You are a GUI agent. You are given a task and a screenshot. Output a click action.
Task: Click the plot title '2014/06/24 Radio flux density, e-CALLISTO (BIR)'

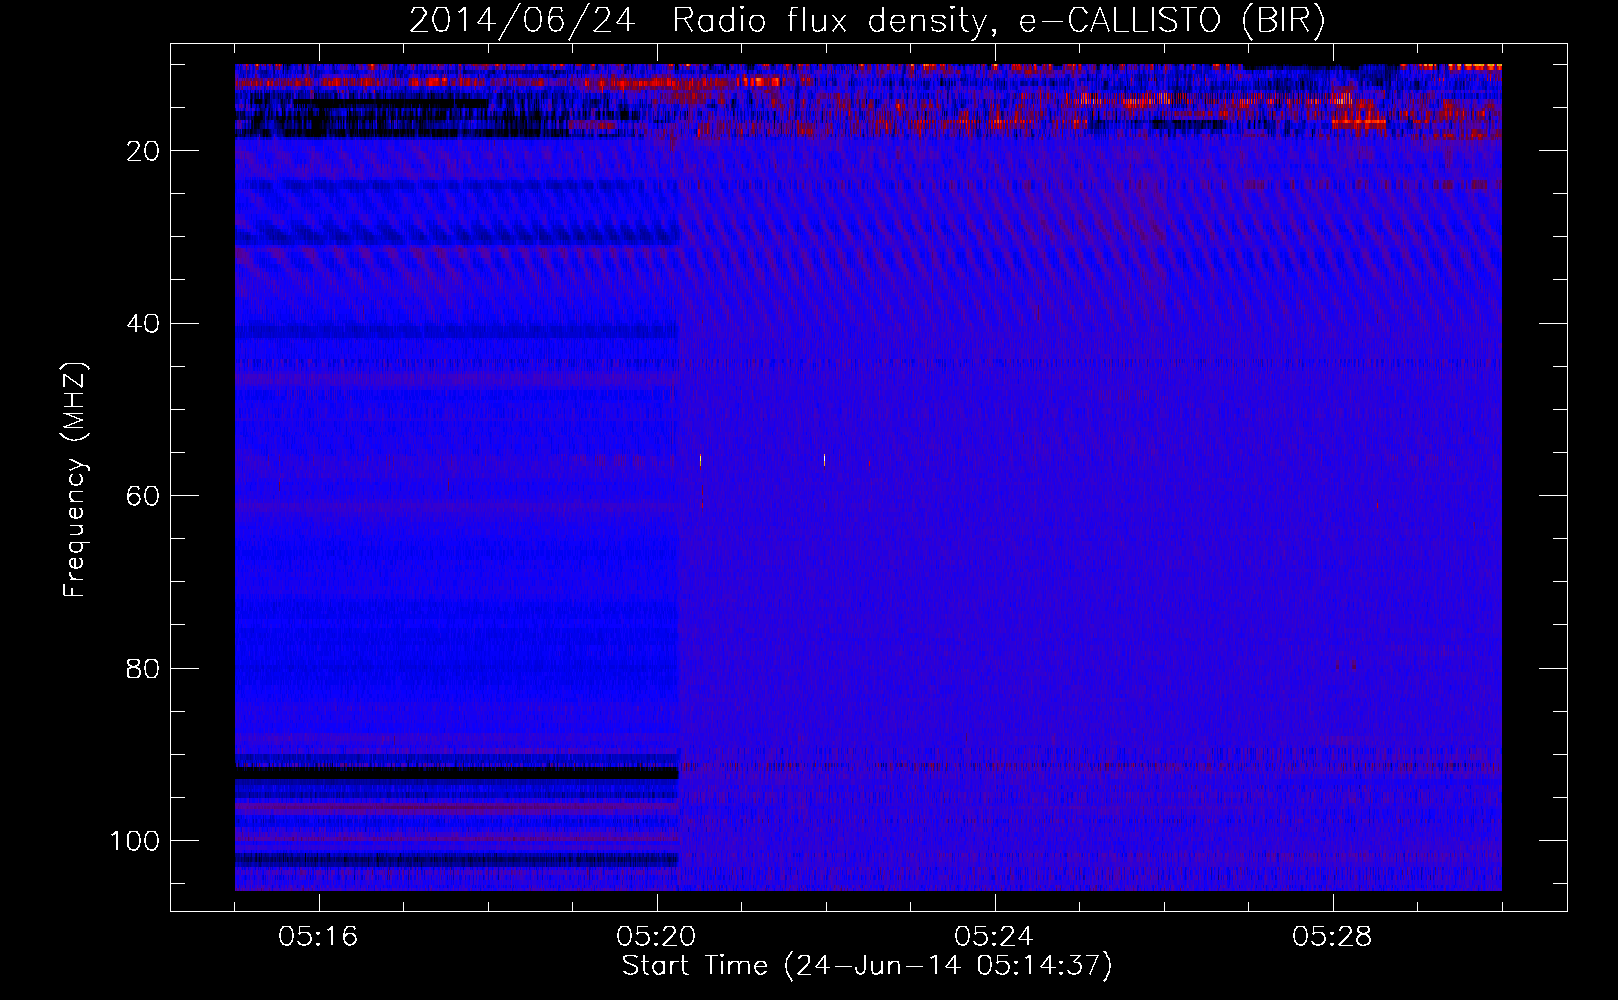[x=867, y=21]
